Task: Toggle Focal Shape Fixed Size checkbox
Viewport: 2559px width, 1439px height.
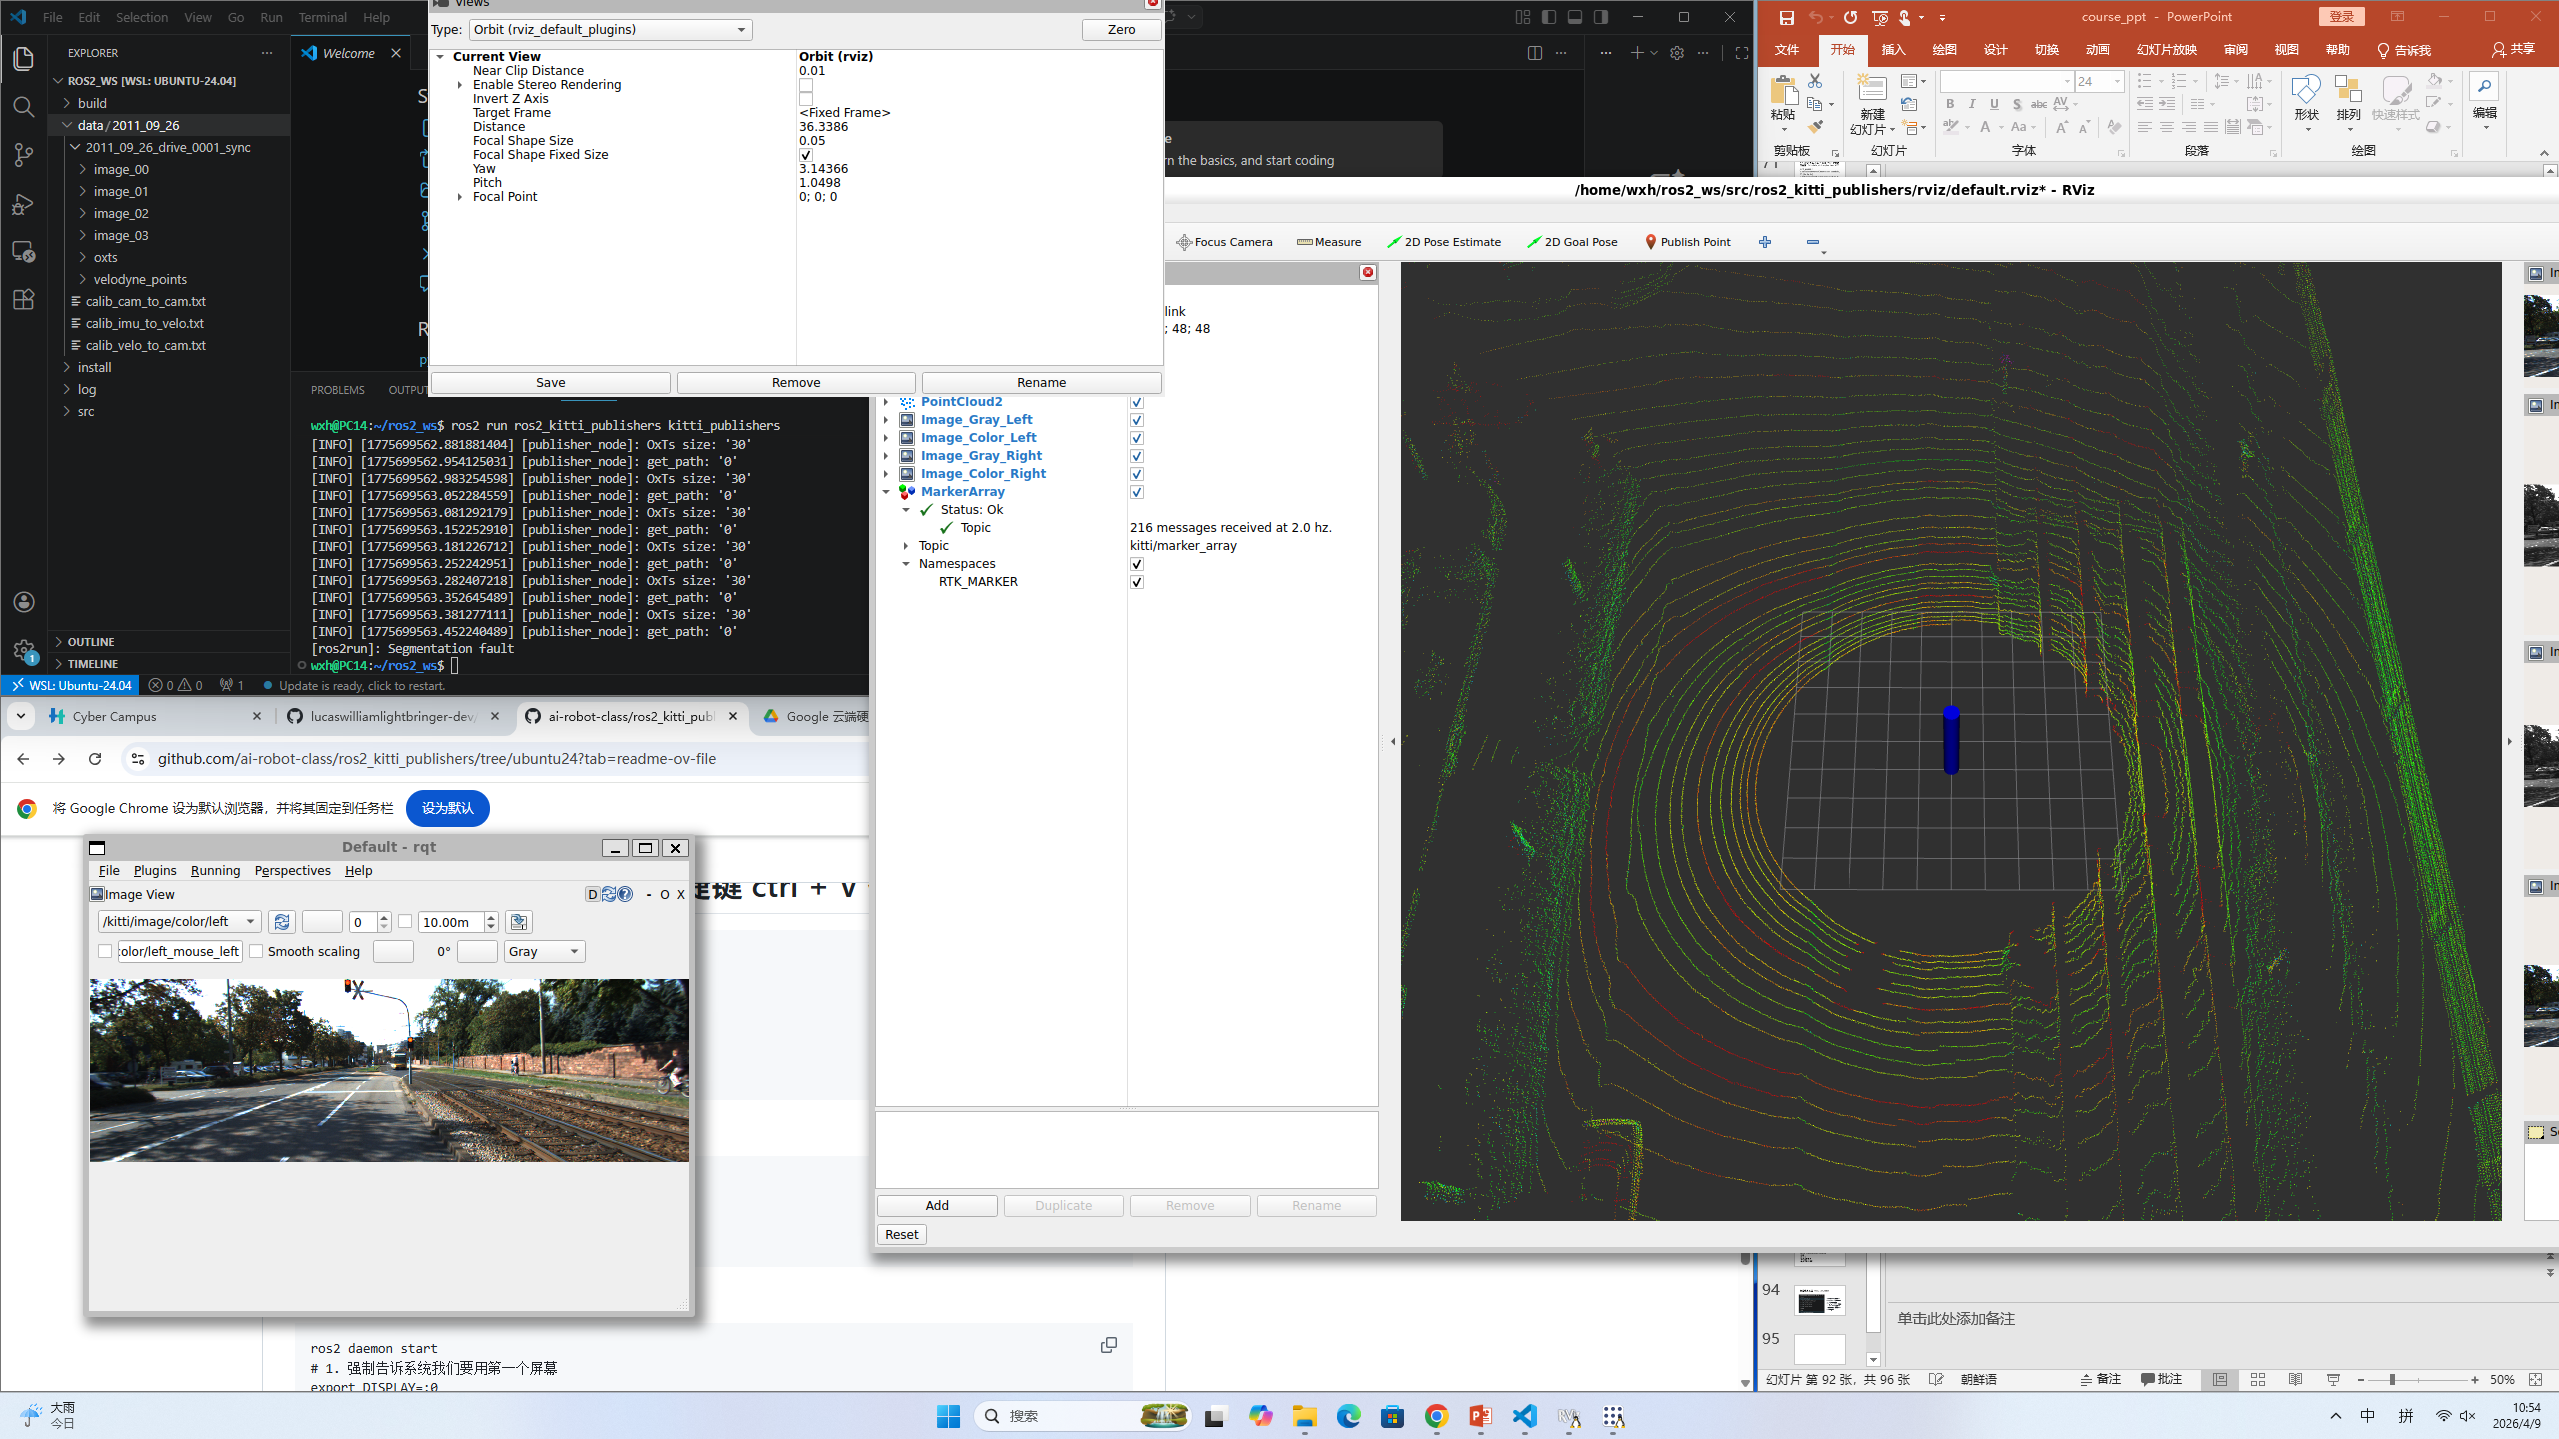Action: (x=806, y=155)
